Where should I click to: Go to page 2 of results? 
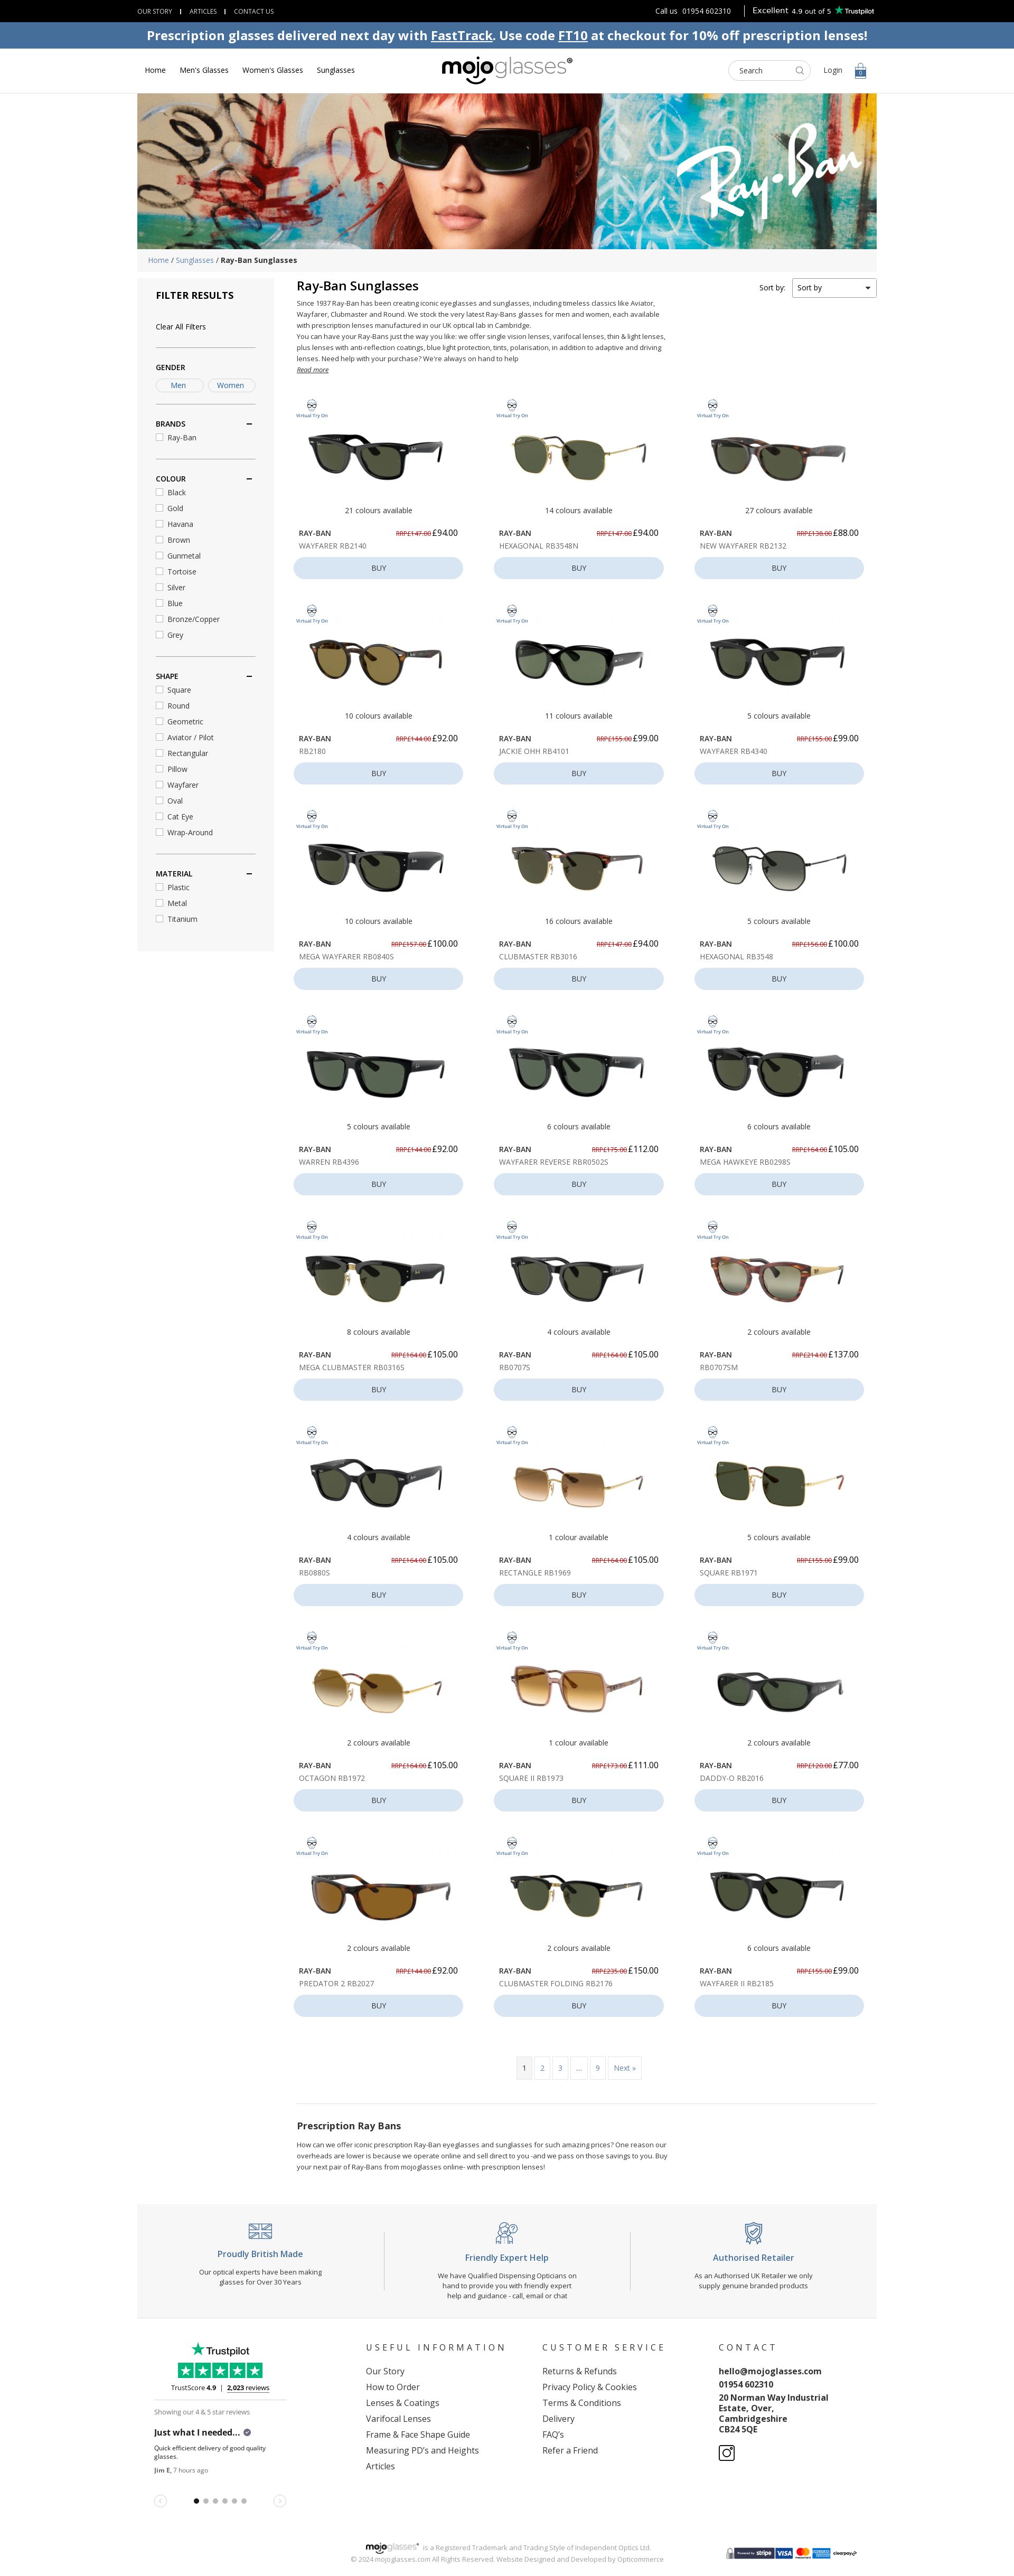pyautogui.click(x=542, y=2068)
